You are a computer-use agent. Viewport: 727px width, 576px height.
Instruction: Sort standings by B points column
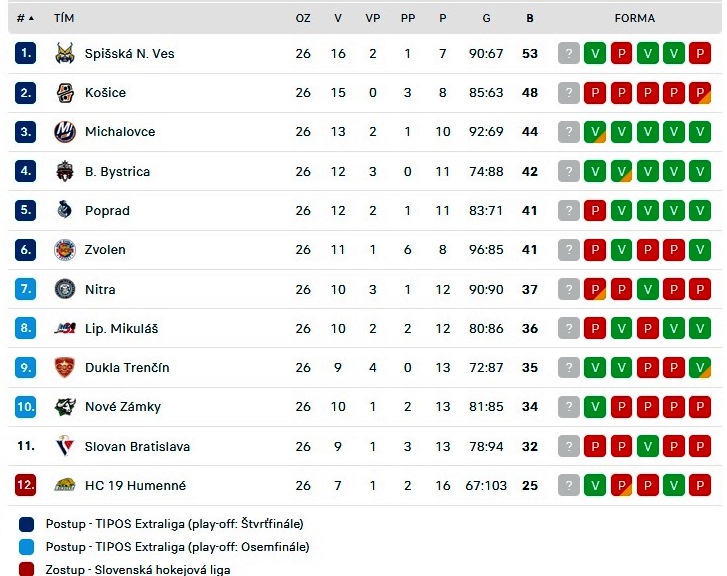pos(530,18)
